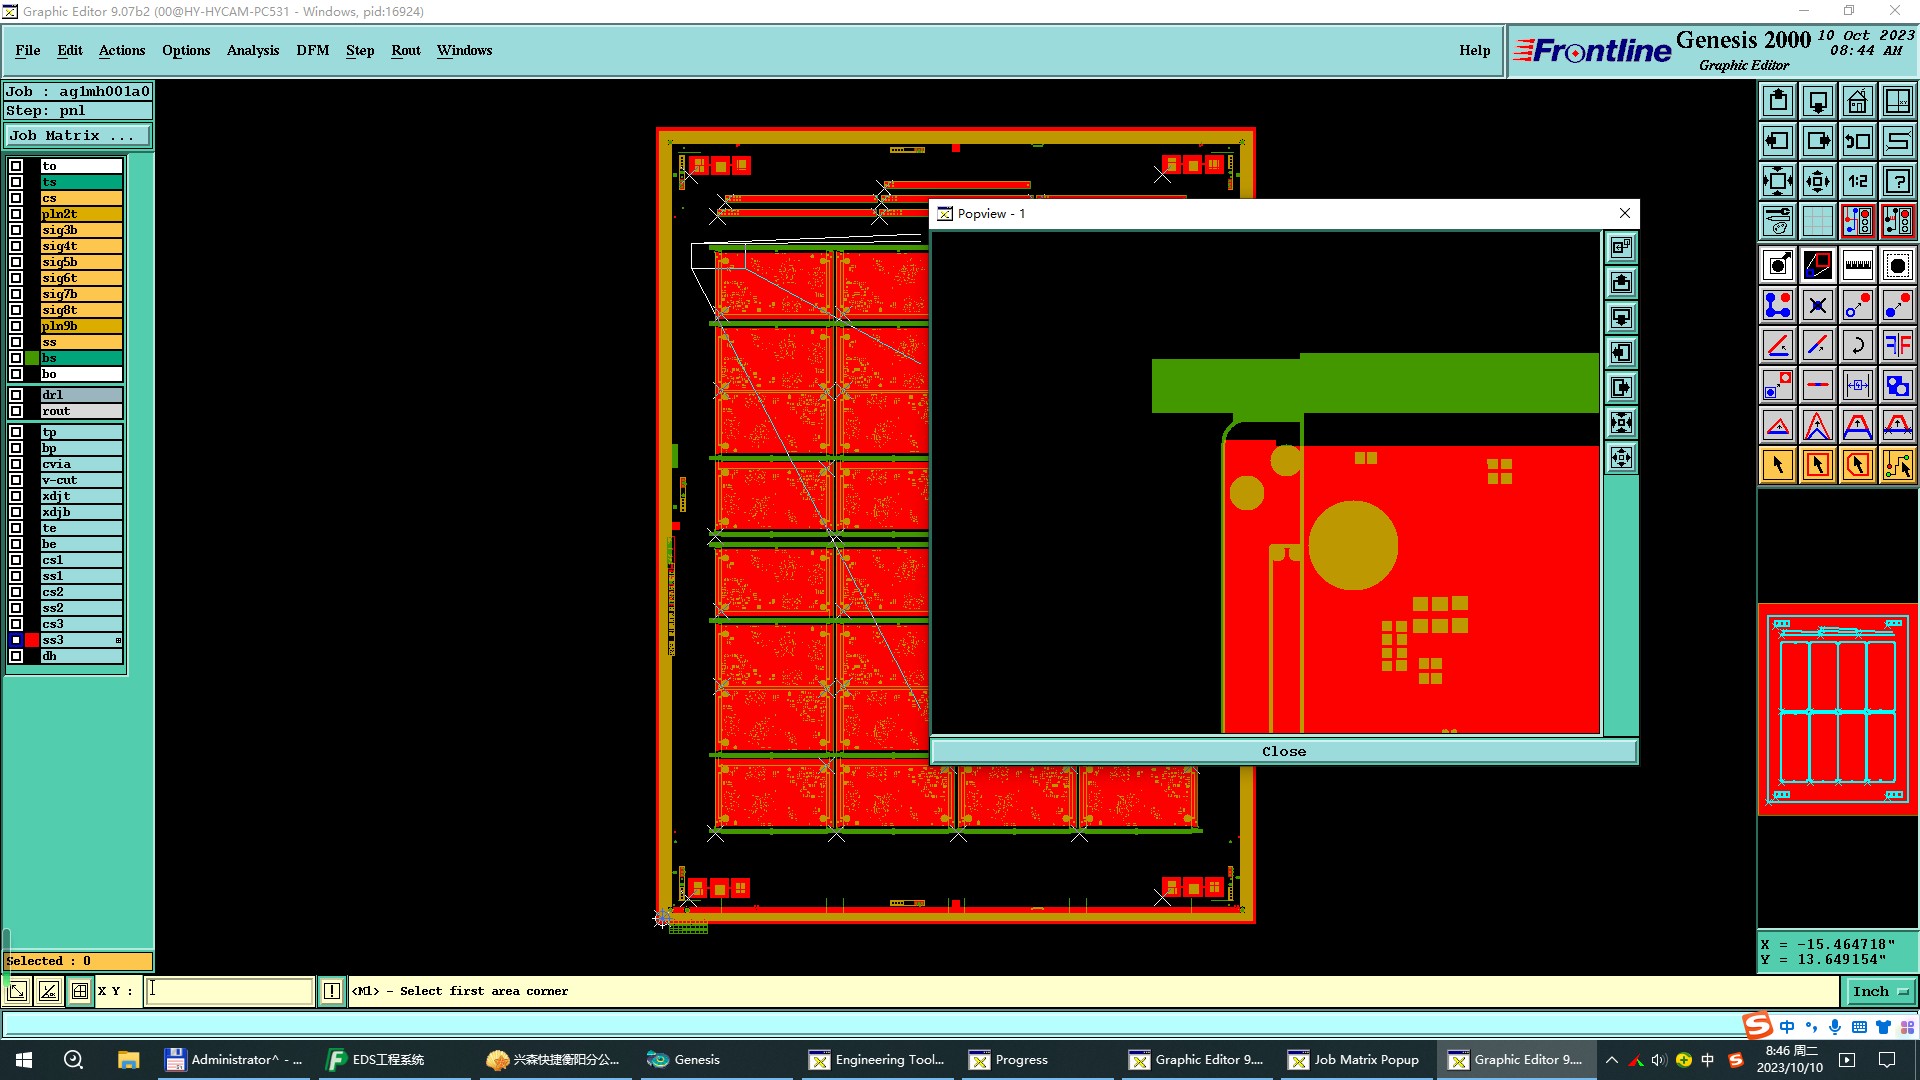
Task: Show hidden system tray icons chevron
Action: [1611, 1060]
